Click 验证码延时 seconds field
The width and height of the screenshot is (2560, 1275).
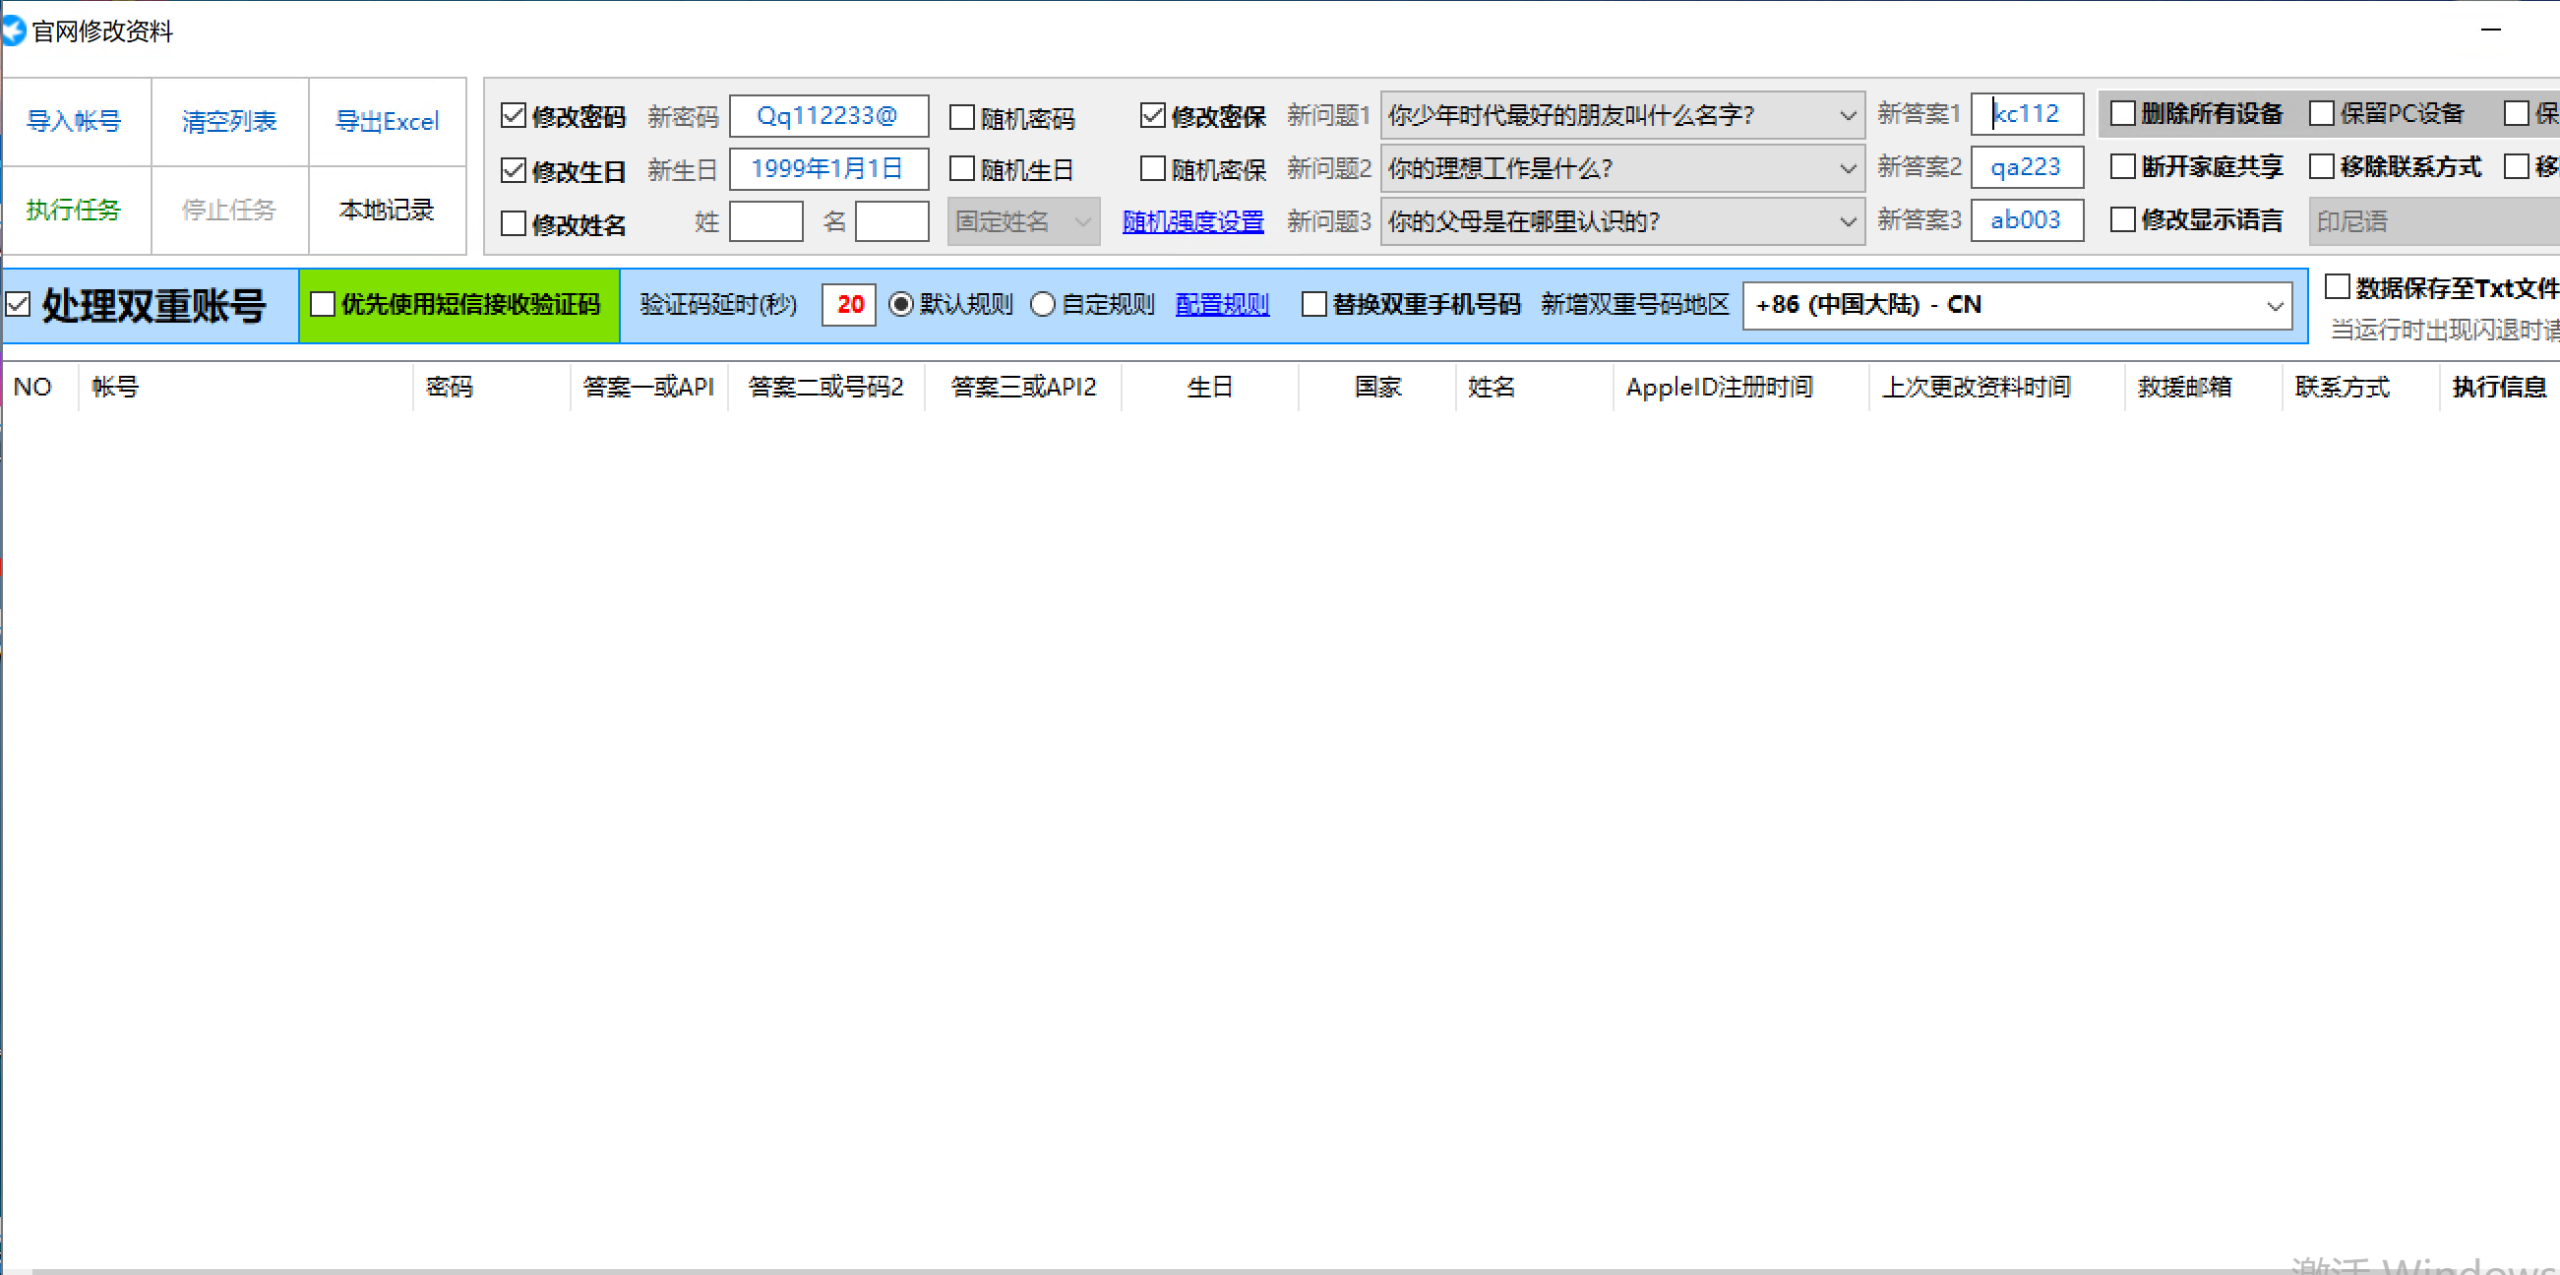tap(849, 305)
